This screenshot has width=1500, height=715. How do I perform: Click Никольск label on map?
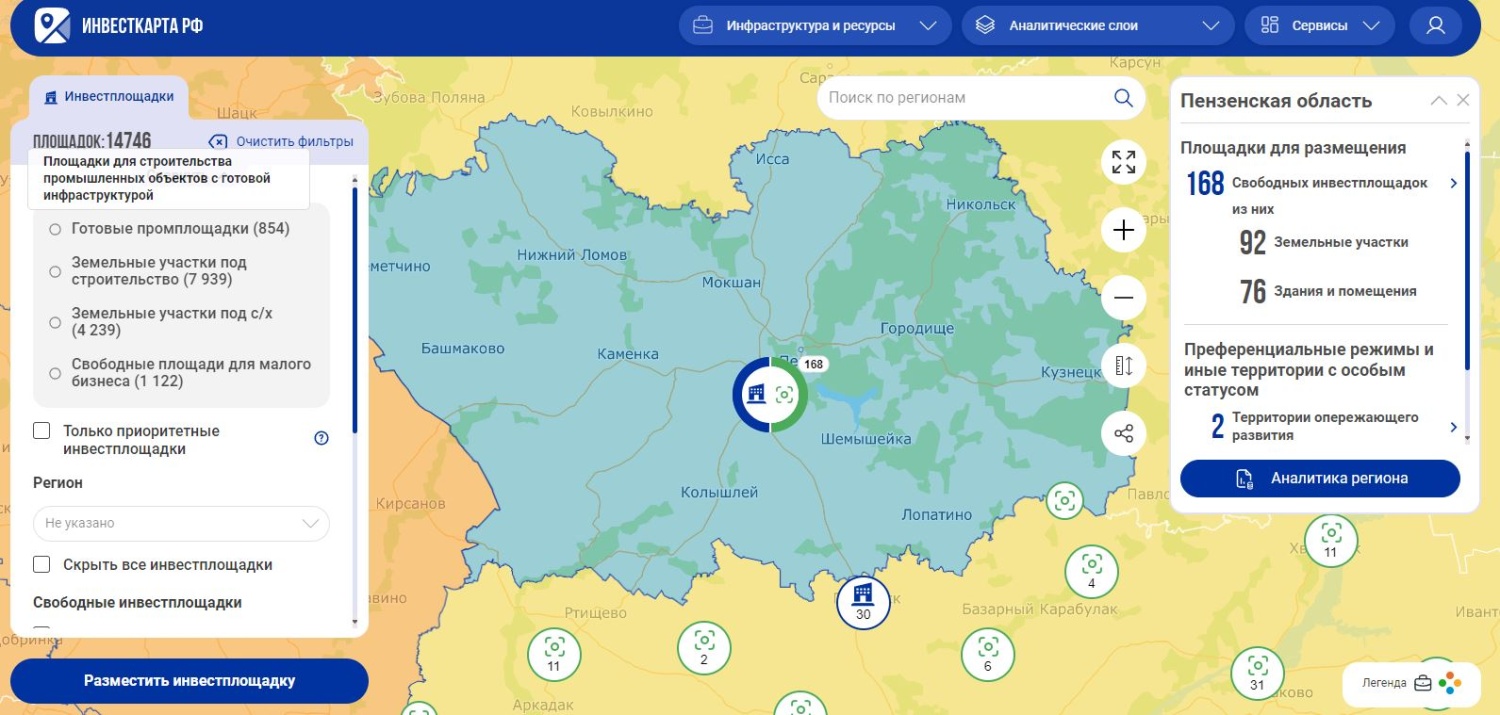coord(981,204)
